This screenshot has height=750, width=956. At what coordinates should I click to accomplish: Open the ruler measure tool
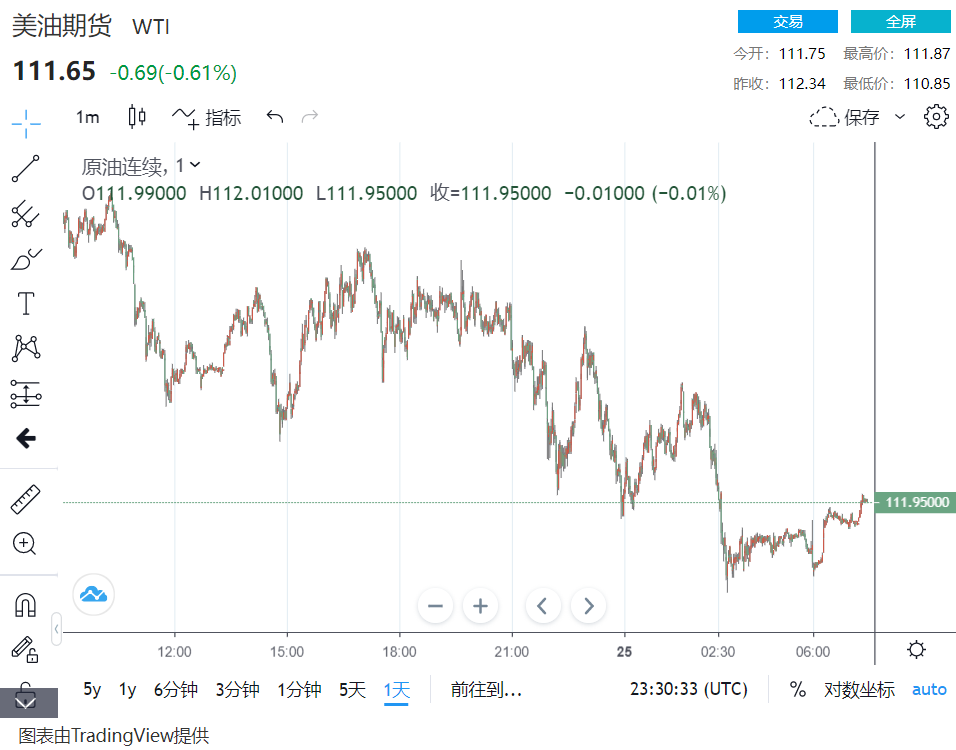[25, 499]
